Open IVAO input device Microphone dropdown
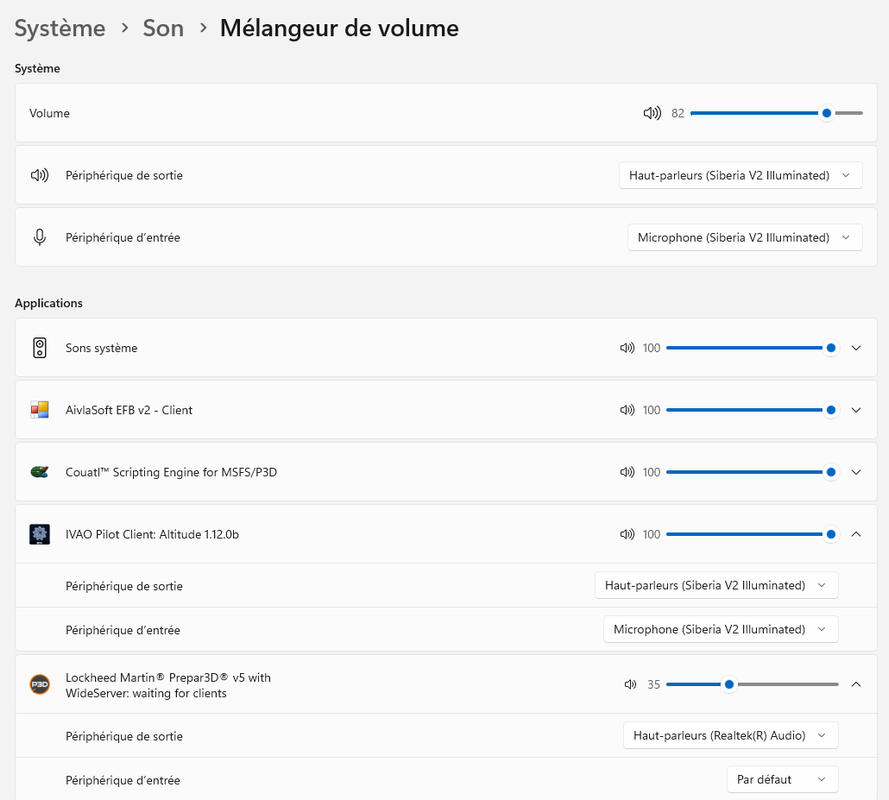The image size is (889, 800). pos(721,629)
